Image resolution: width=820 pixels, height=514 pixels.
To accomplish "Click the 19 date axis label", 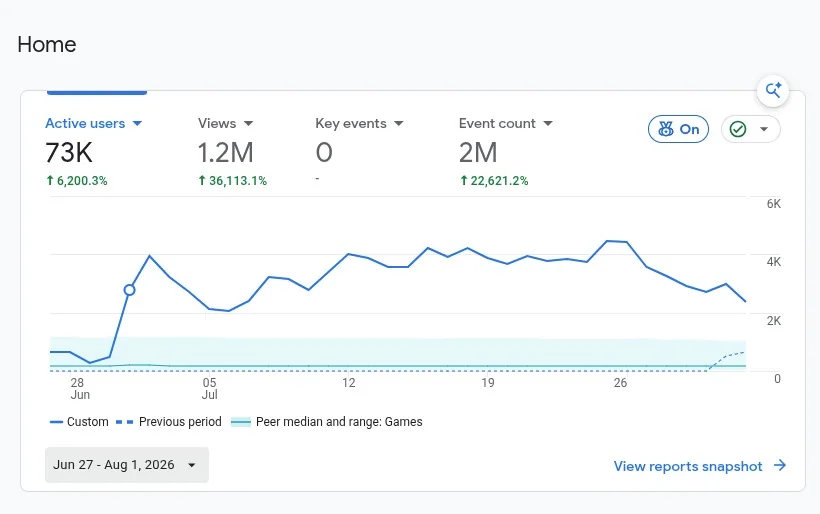I will tap(488, 383).
